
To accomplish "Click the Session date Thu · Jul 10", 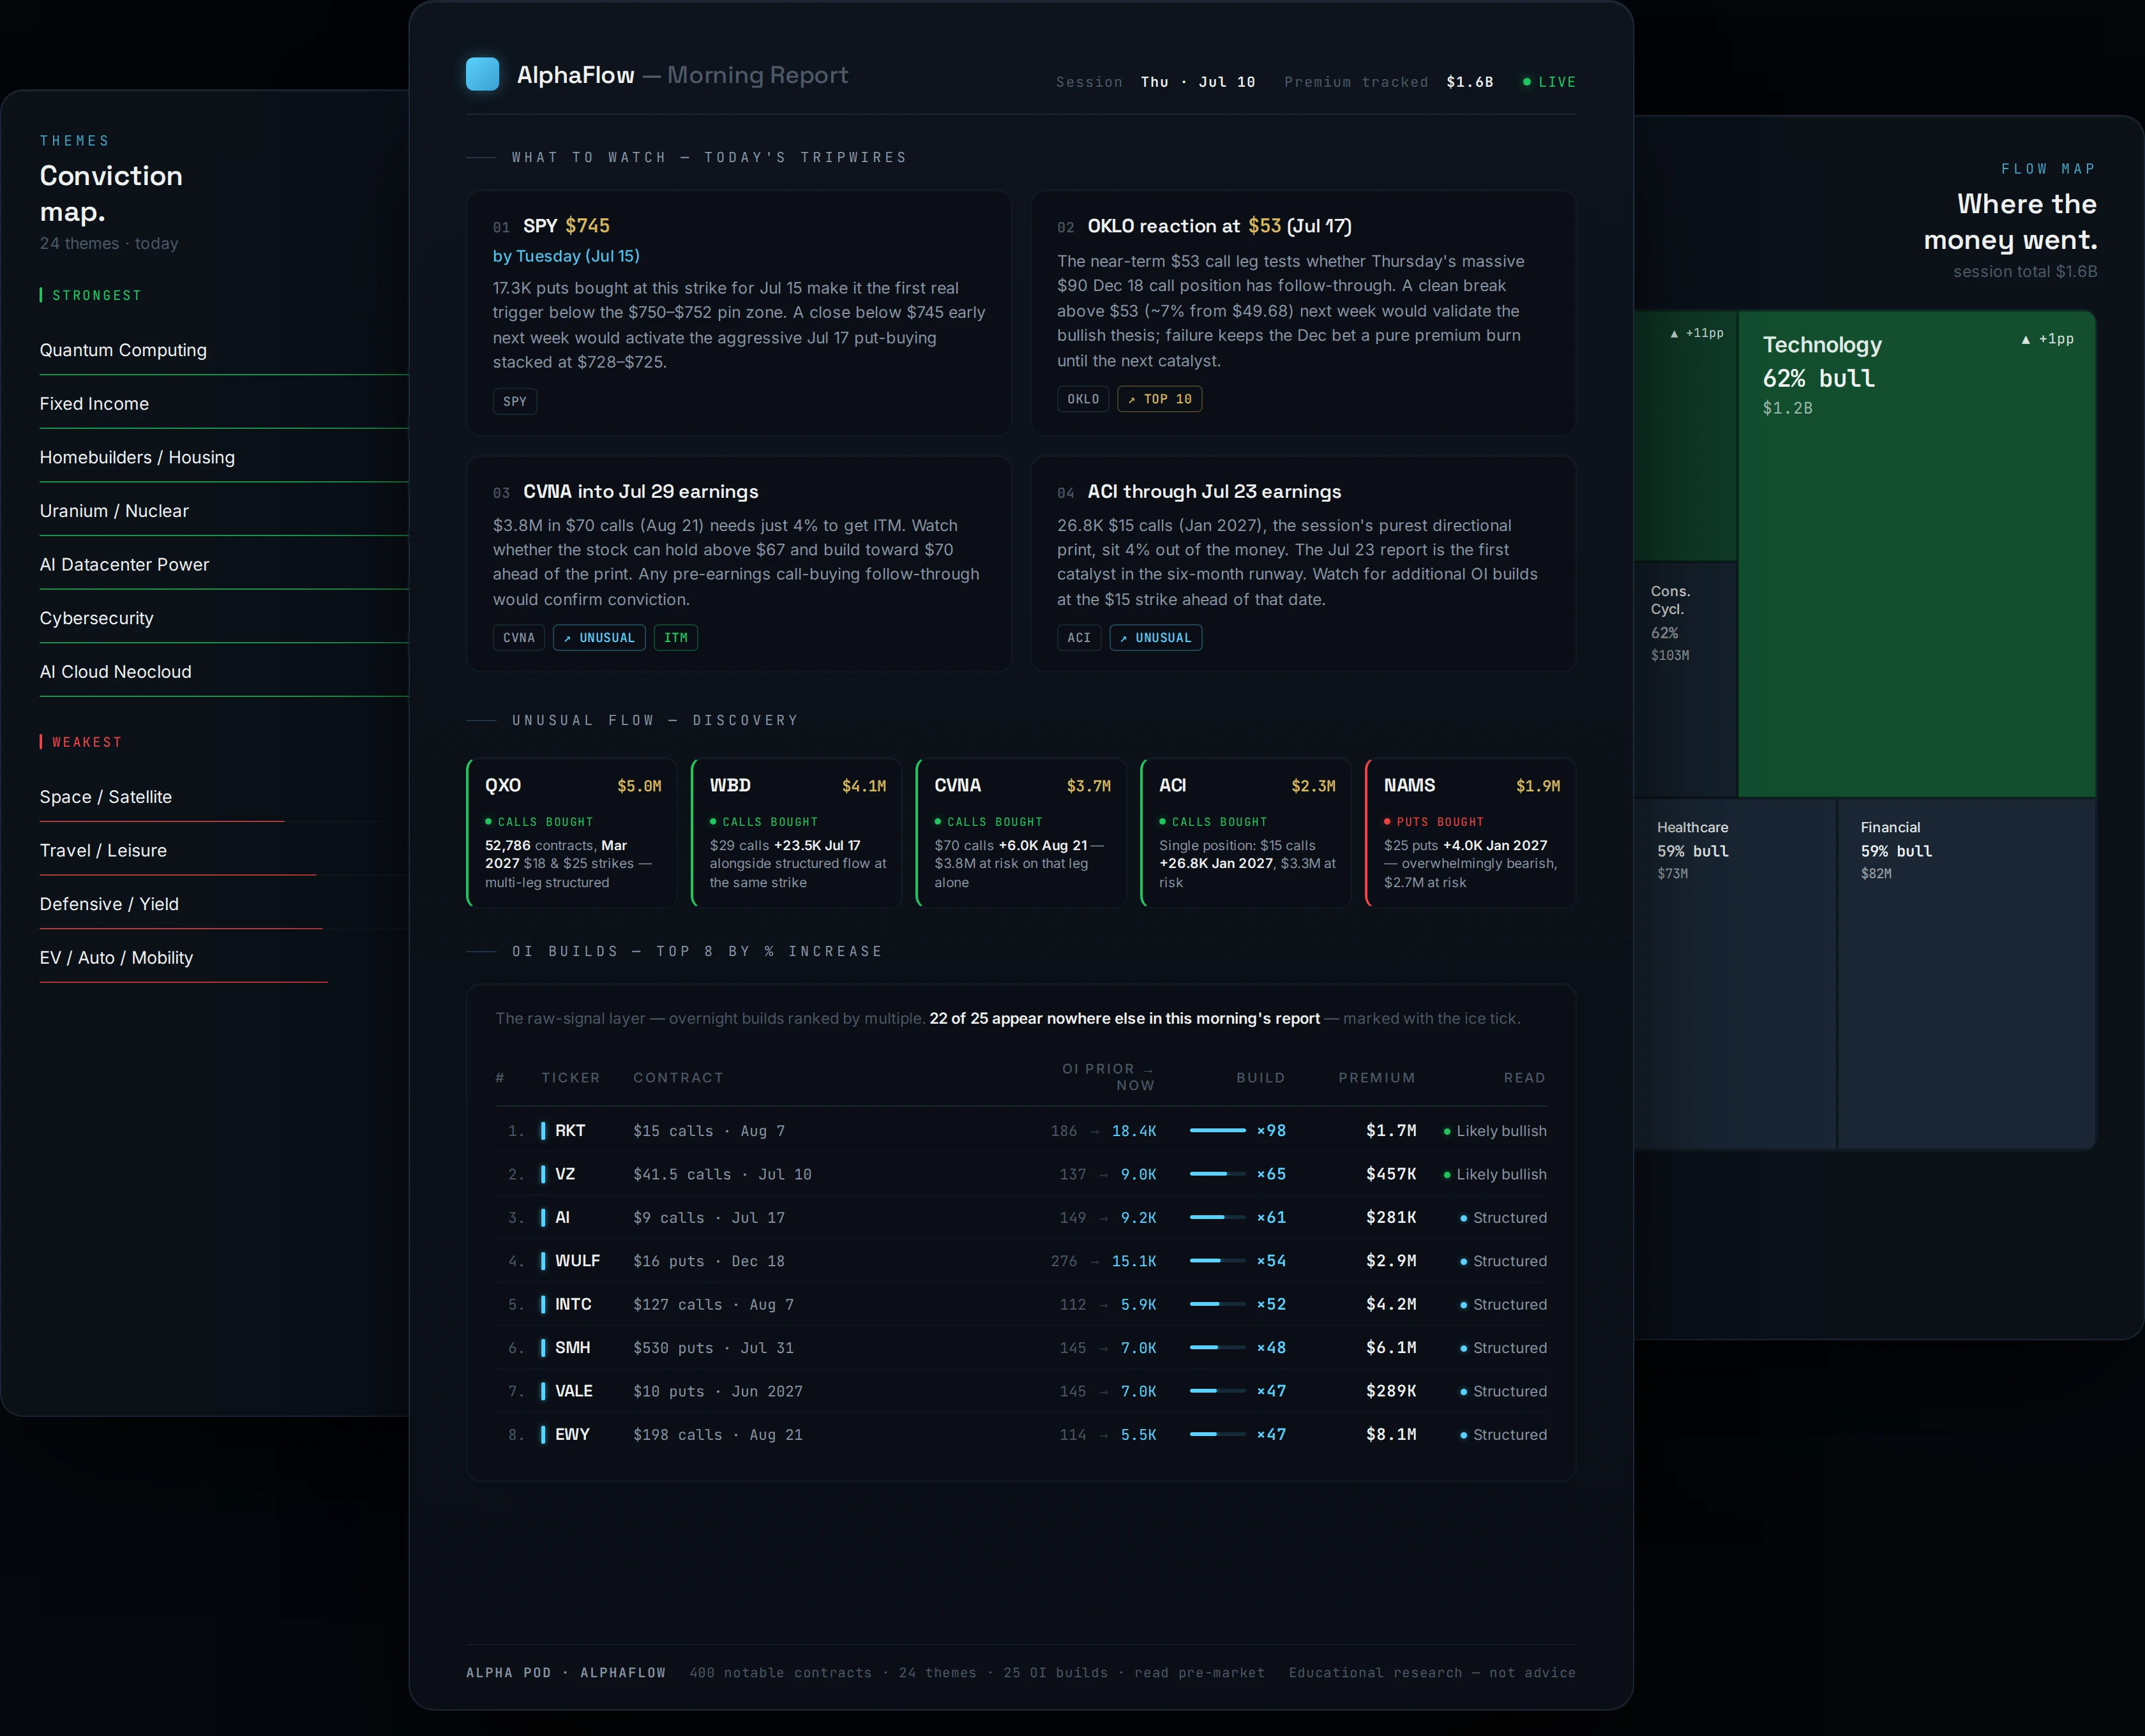I will pyautogui.click(x=1197, y=82).
